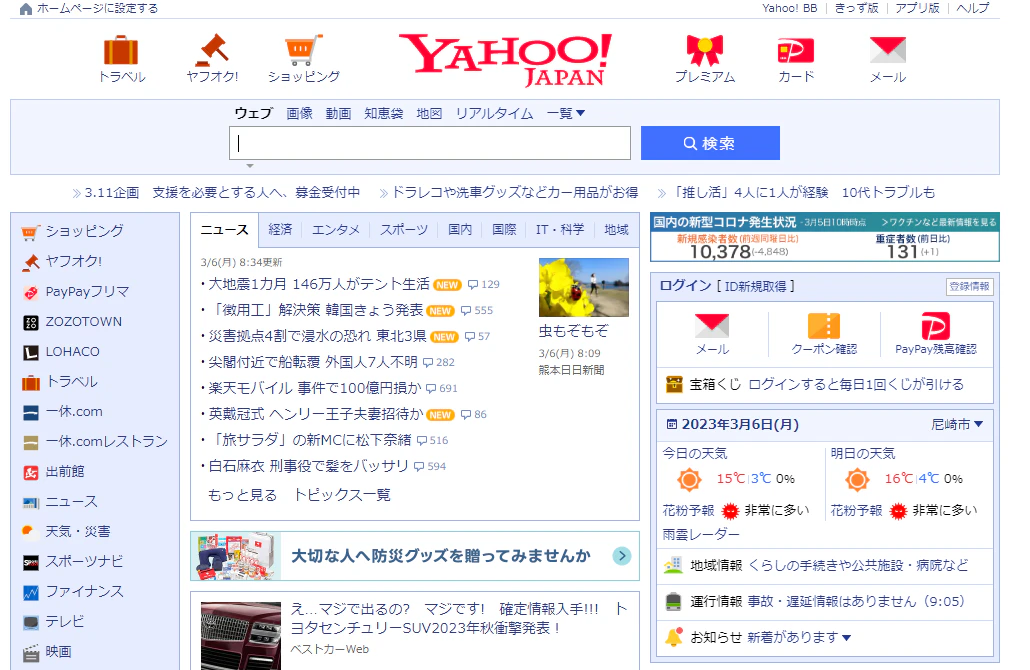The height and width of the screenshot is (670, 1030).
Task: Switch to the IT・科学 news tab
Action: [x=560, y=230]
